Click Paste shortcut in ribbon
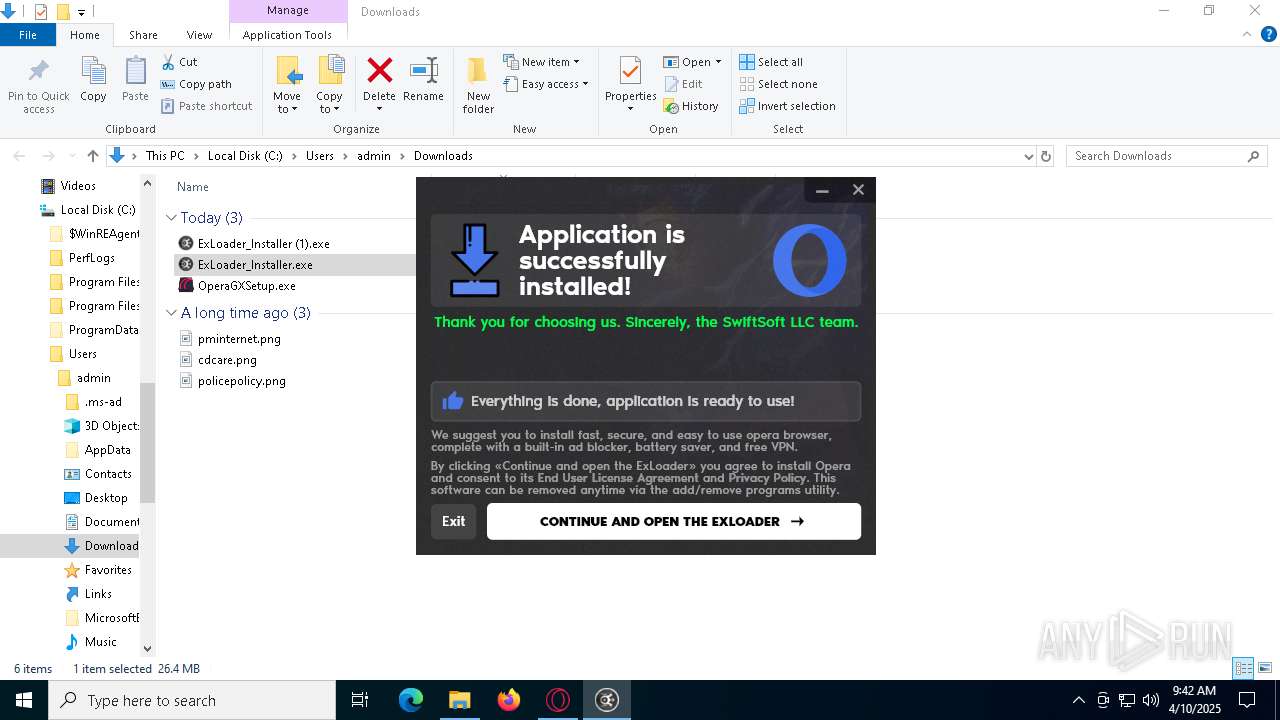 (x=206, y=106)
